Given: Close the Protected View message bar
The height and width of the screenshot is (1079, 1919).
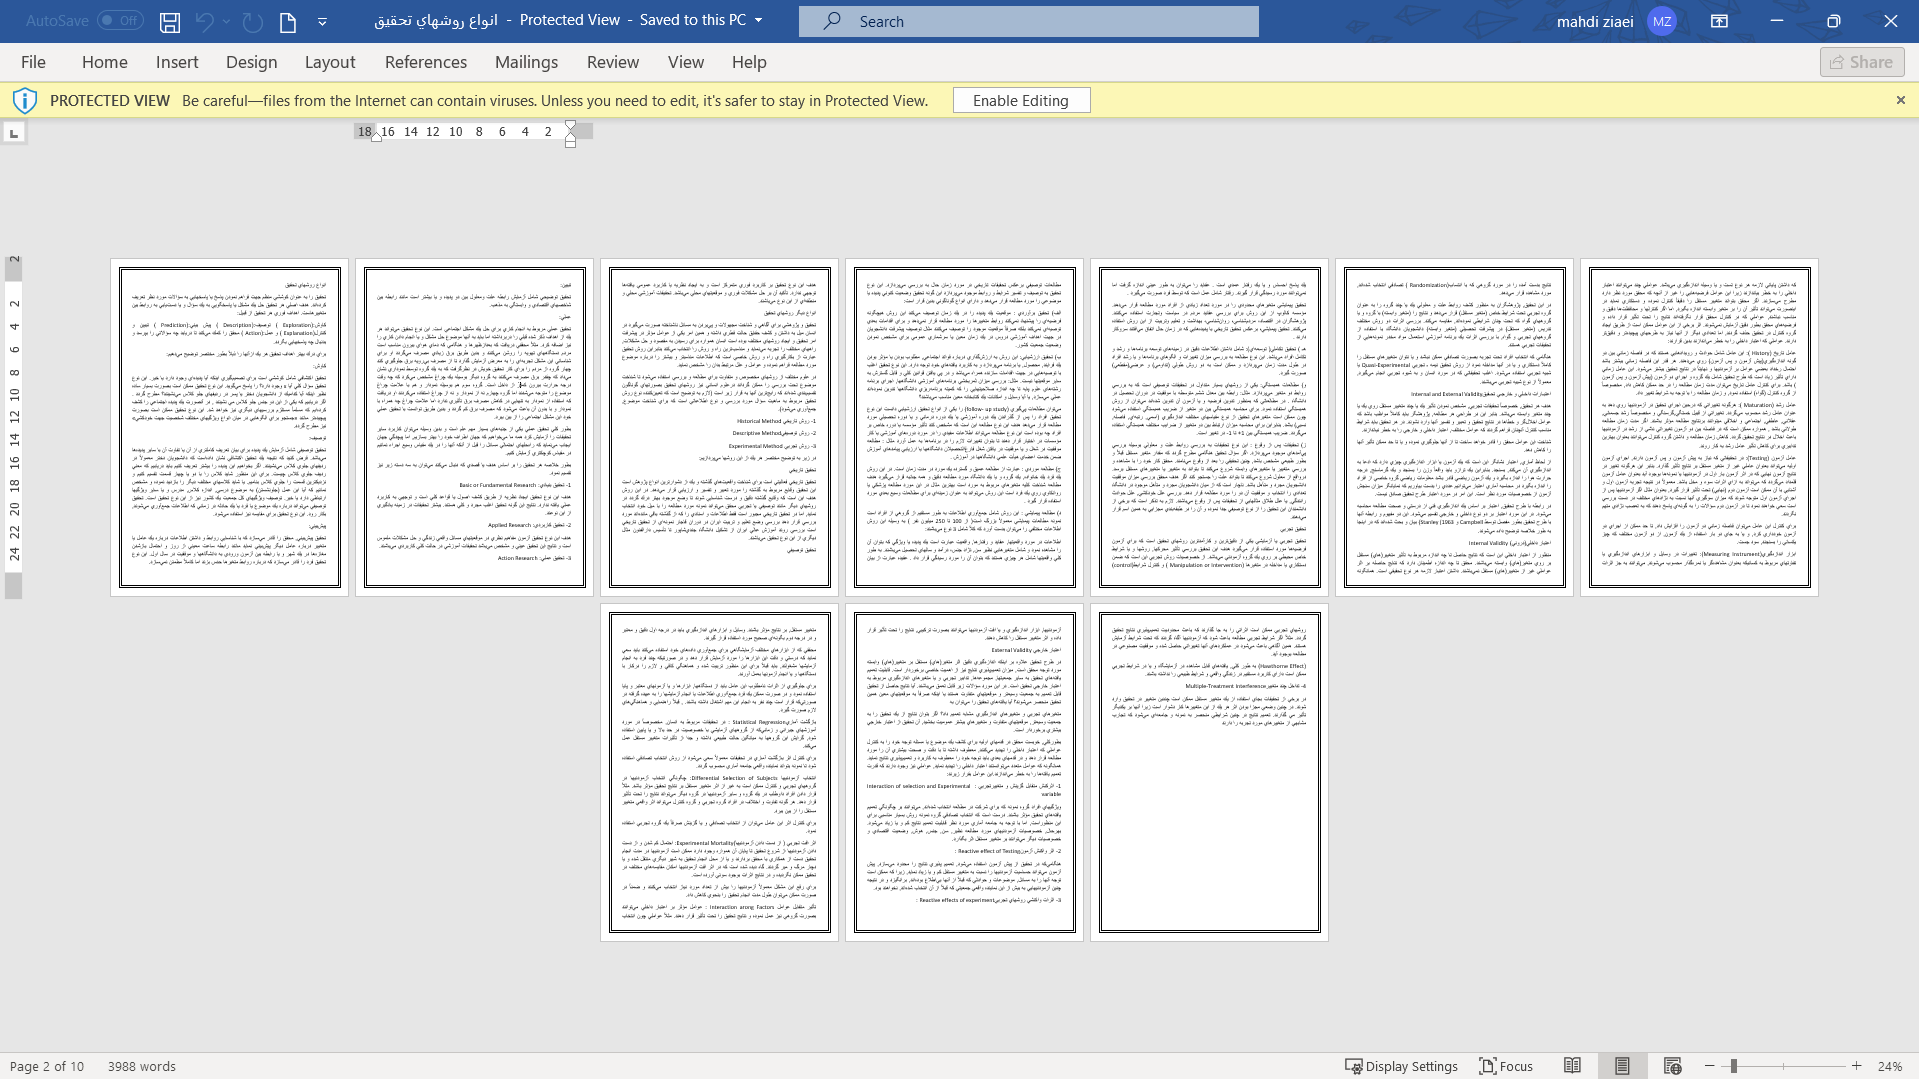Looking at the screenshot, I should coord(1901,100).
